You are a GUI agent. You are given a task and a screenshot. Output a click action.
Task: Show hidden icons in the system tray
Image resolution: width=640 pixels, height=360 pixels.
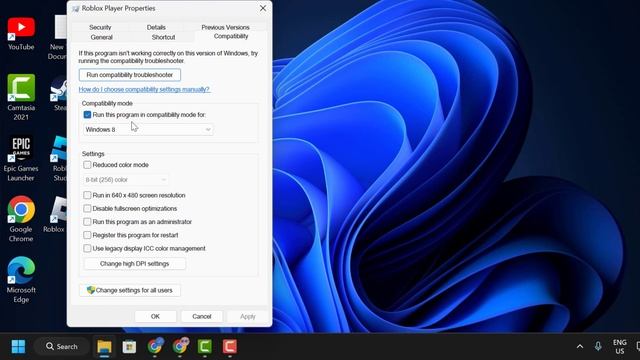click(x=580, y=347)
